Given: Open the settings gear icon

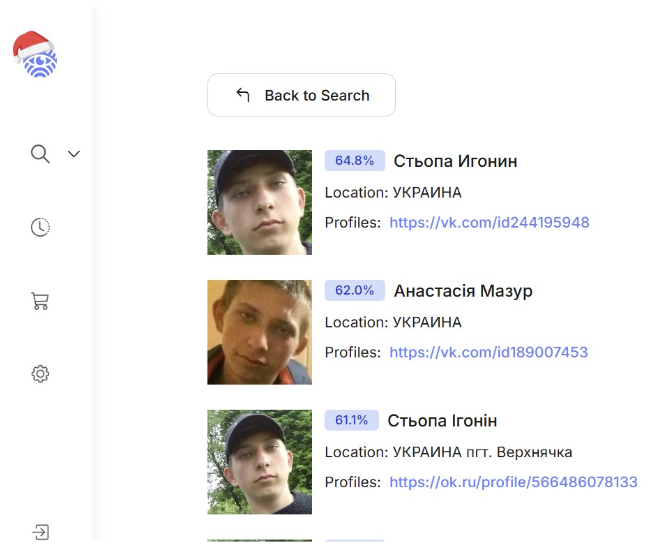Looking at the screenshot, I should [x=40, y=374].
